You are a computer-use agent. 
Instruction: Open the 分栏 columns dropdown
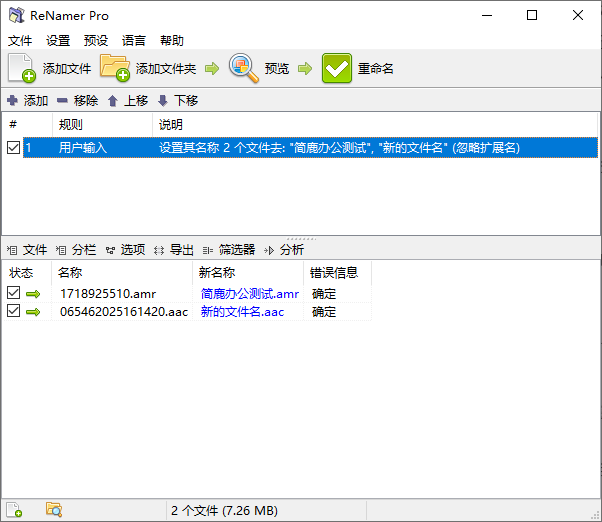click(x=76, y=250)
